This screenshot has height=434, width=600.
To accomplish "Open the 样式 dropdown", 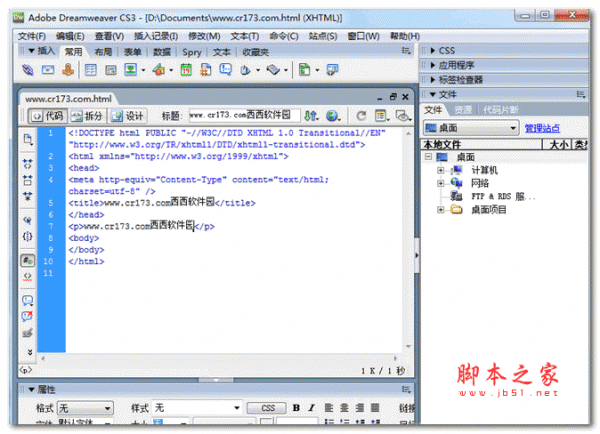I will point(197,408).
